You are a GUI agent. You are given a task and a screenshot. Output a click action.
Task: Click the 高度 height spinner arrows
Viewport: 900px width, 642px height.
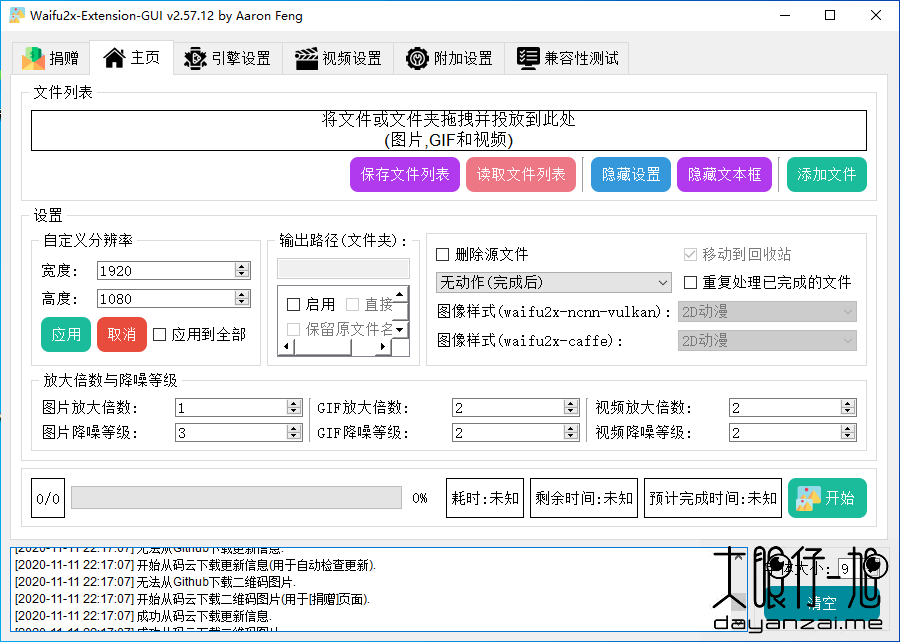point(242,298)
